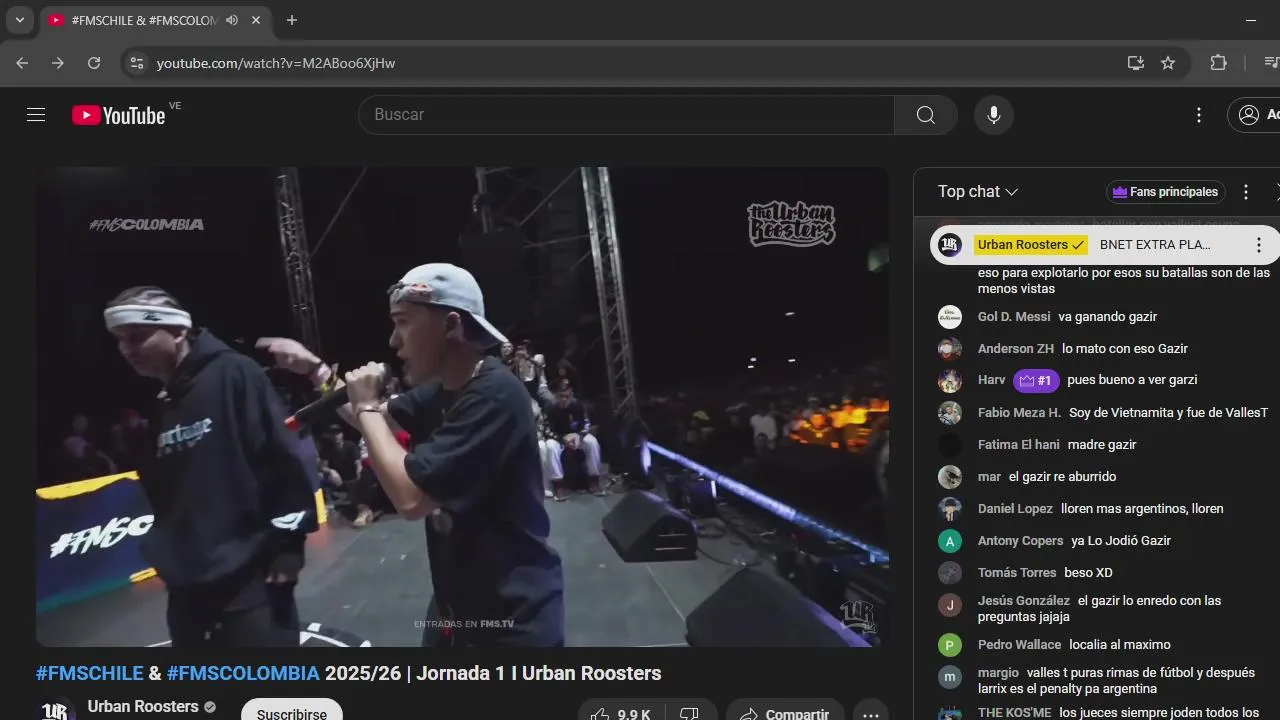Bookmark this page with the star
1280x720 pixels.
click(x=1168, y=63)
